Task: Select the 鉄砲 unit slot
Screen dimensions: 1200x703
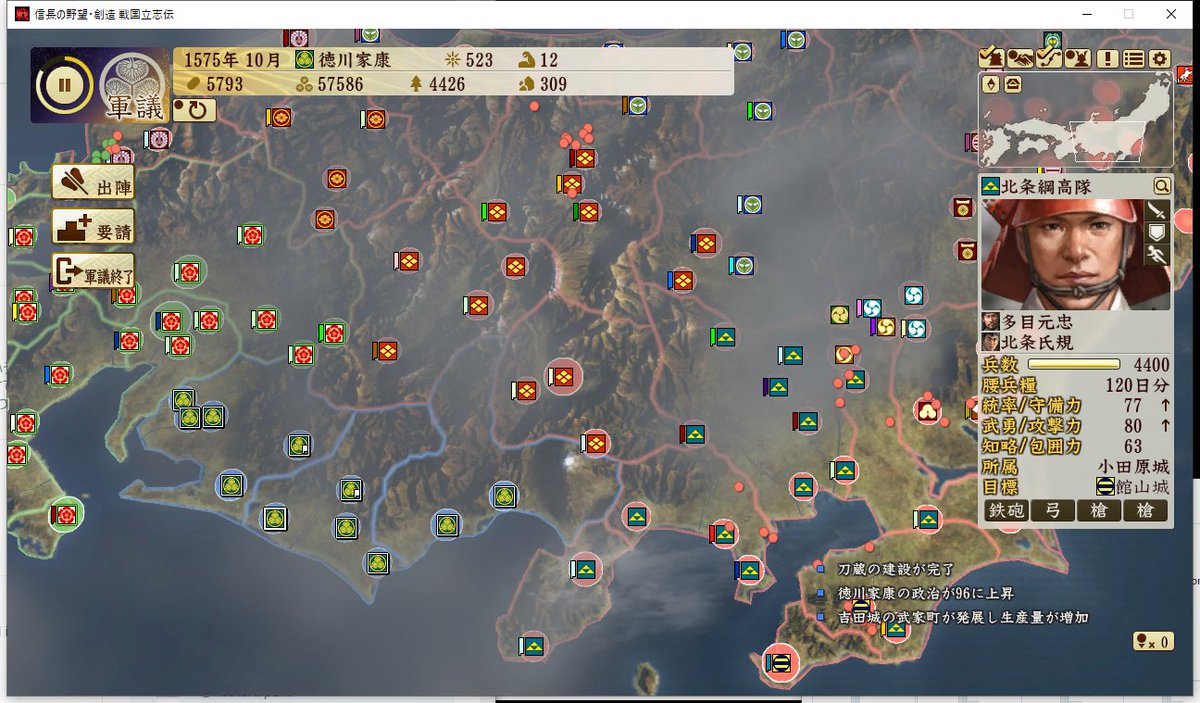Action: (x=1005, y=511)
